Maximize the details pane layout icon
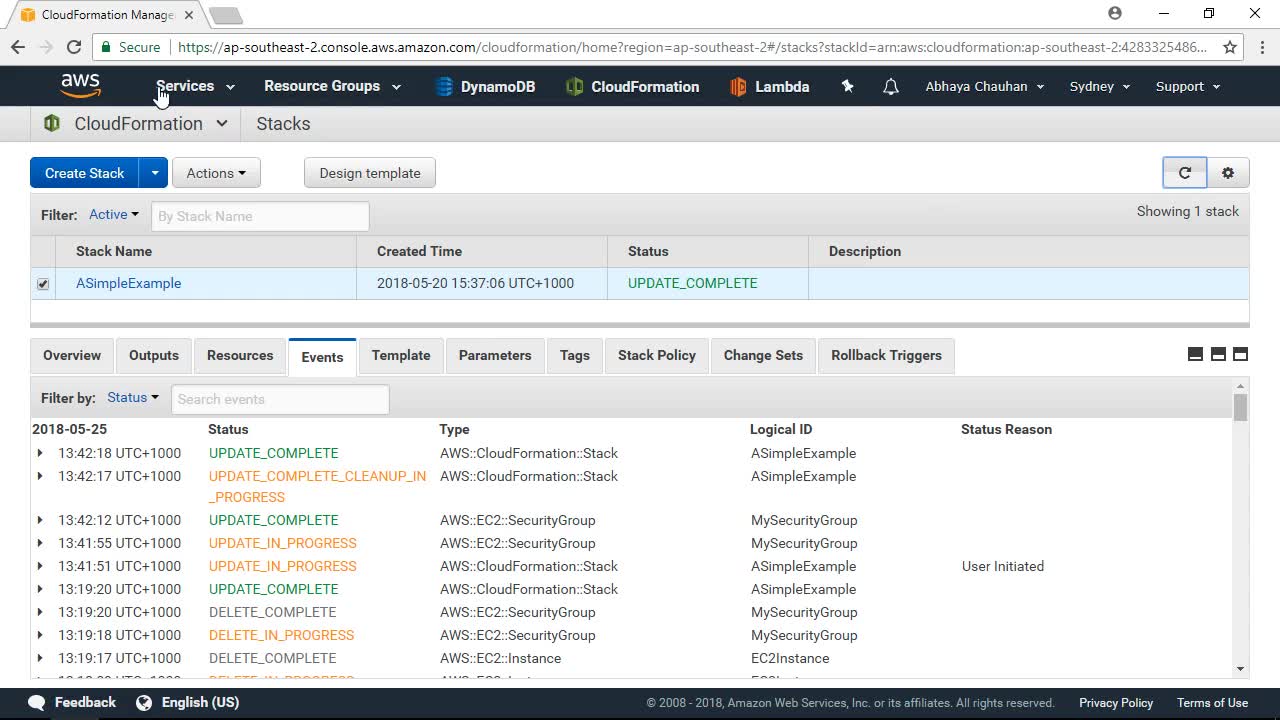The height and width of the screenshot is (720, 1280). click(x=1240, y=354)
